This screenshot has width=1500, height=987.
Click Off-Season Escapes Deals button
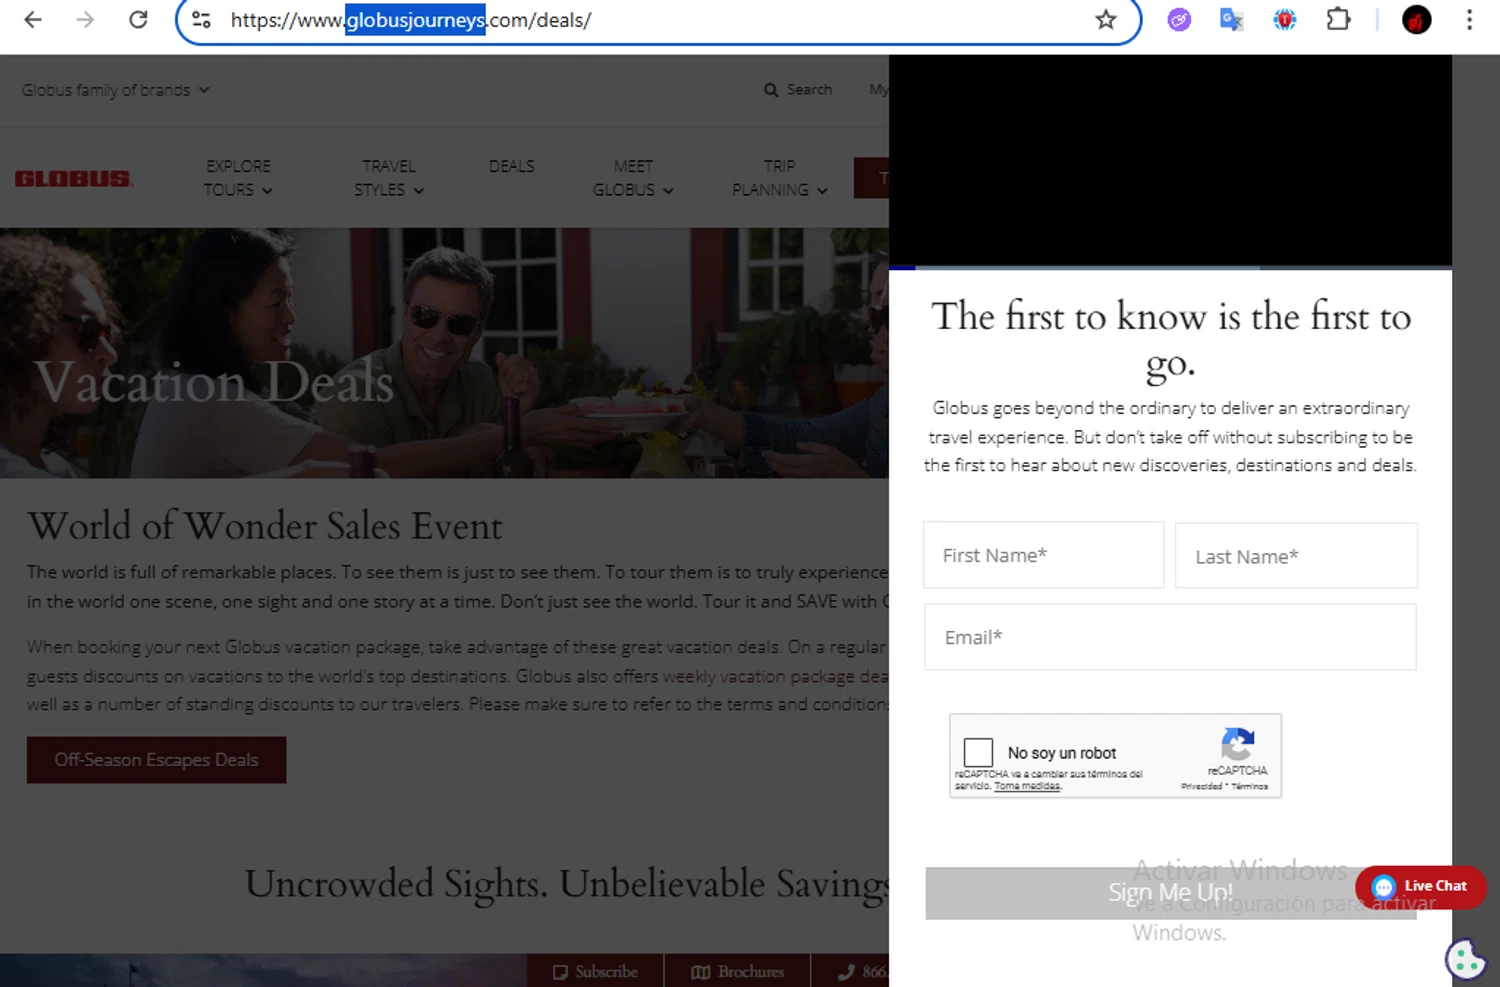coord(156,760)
